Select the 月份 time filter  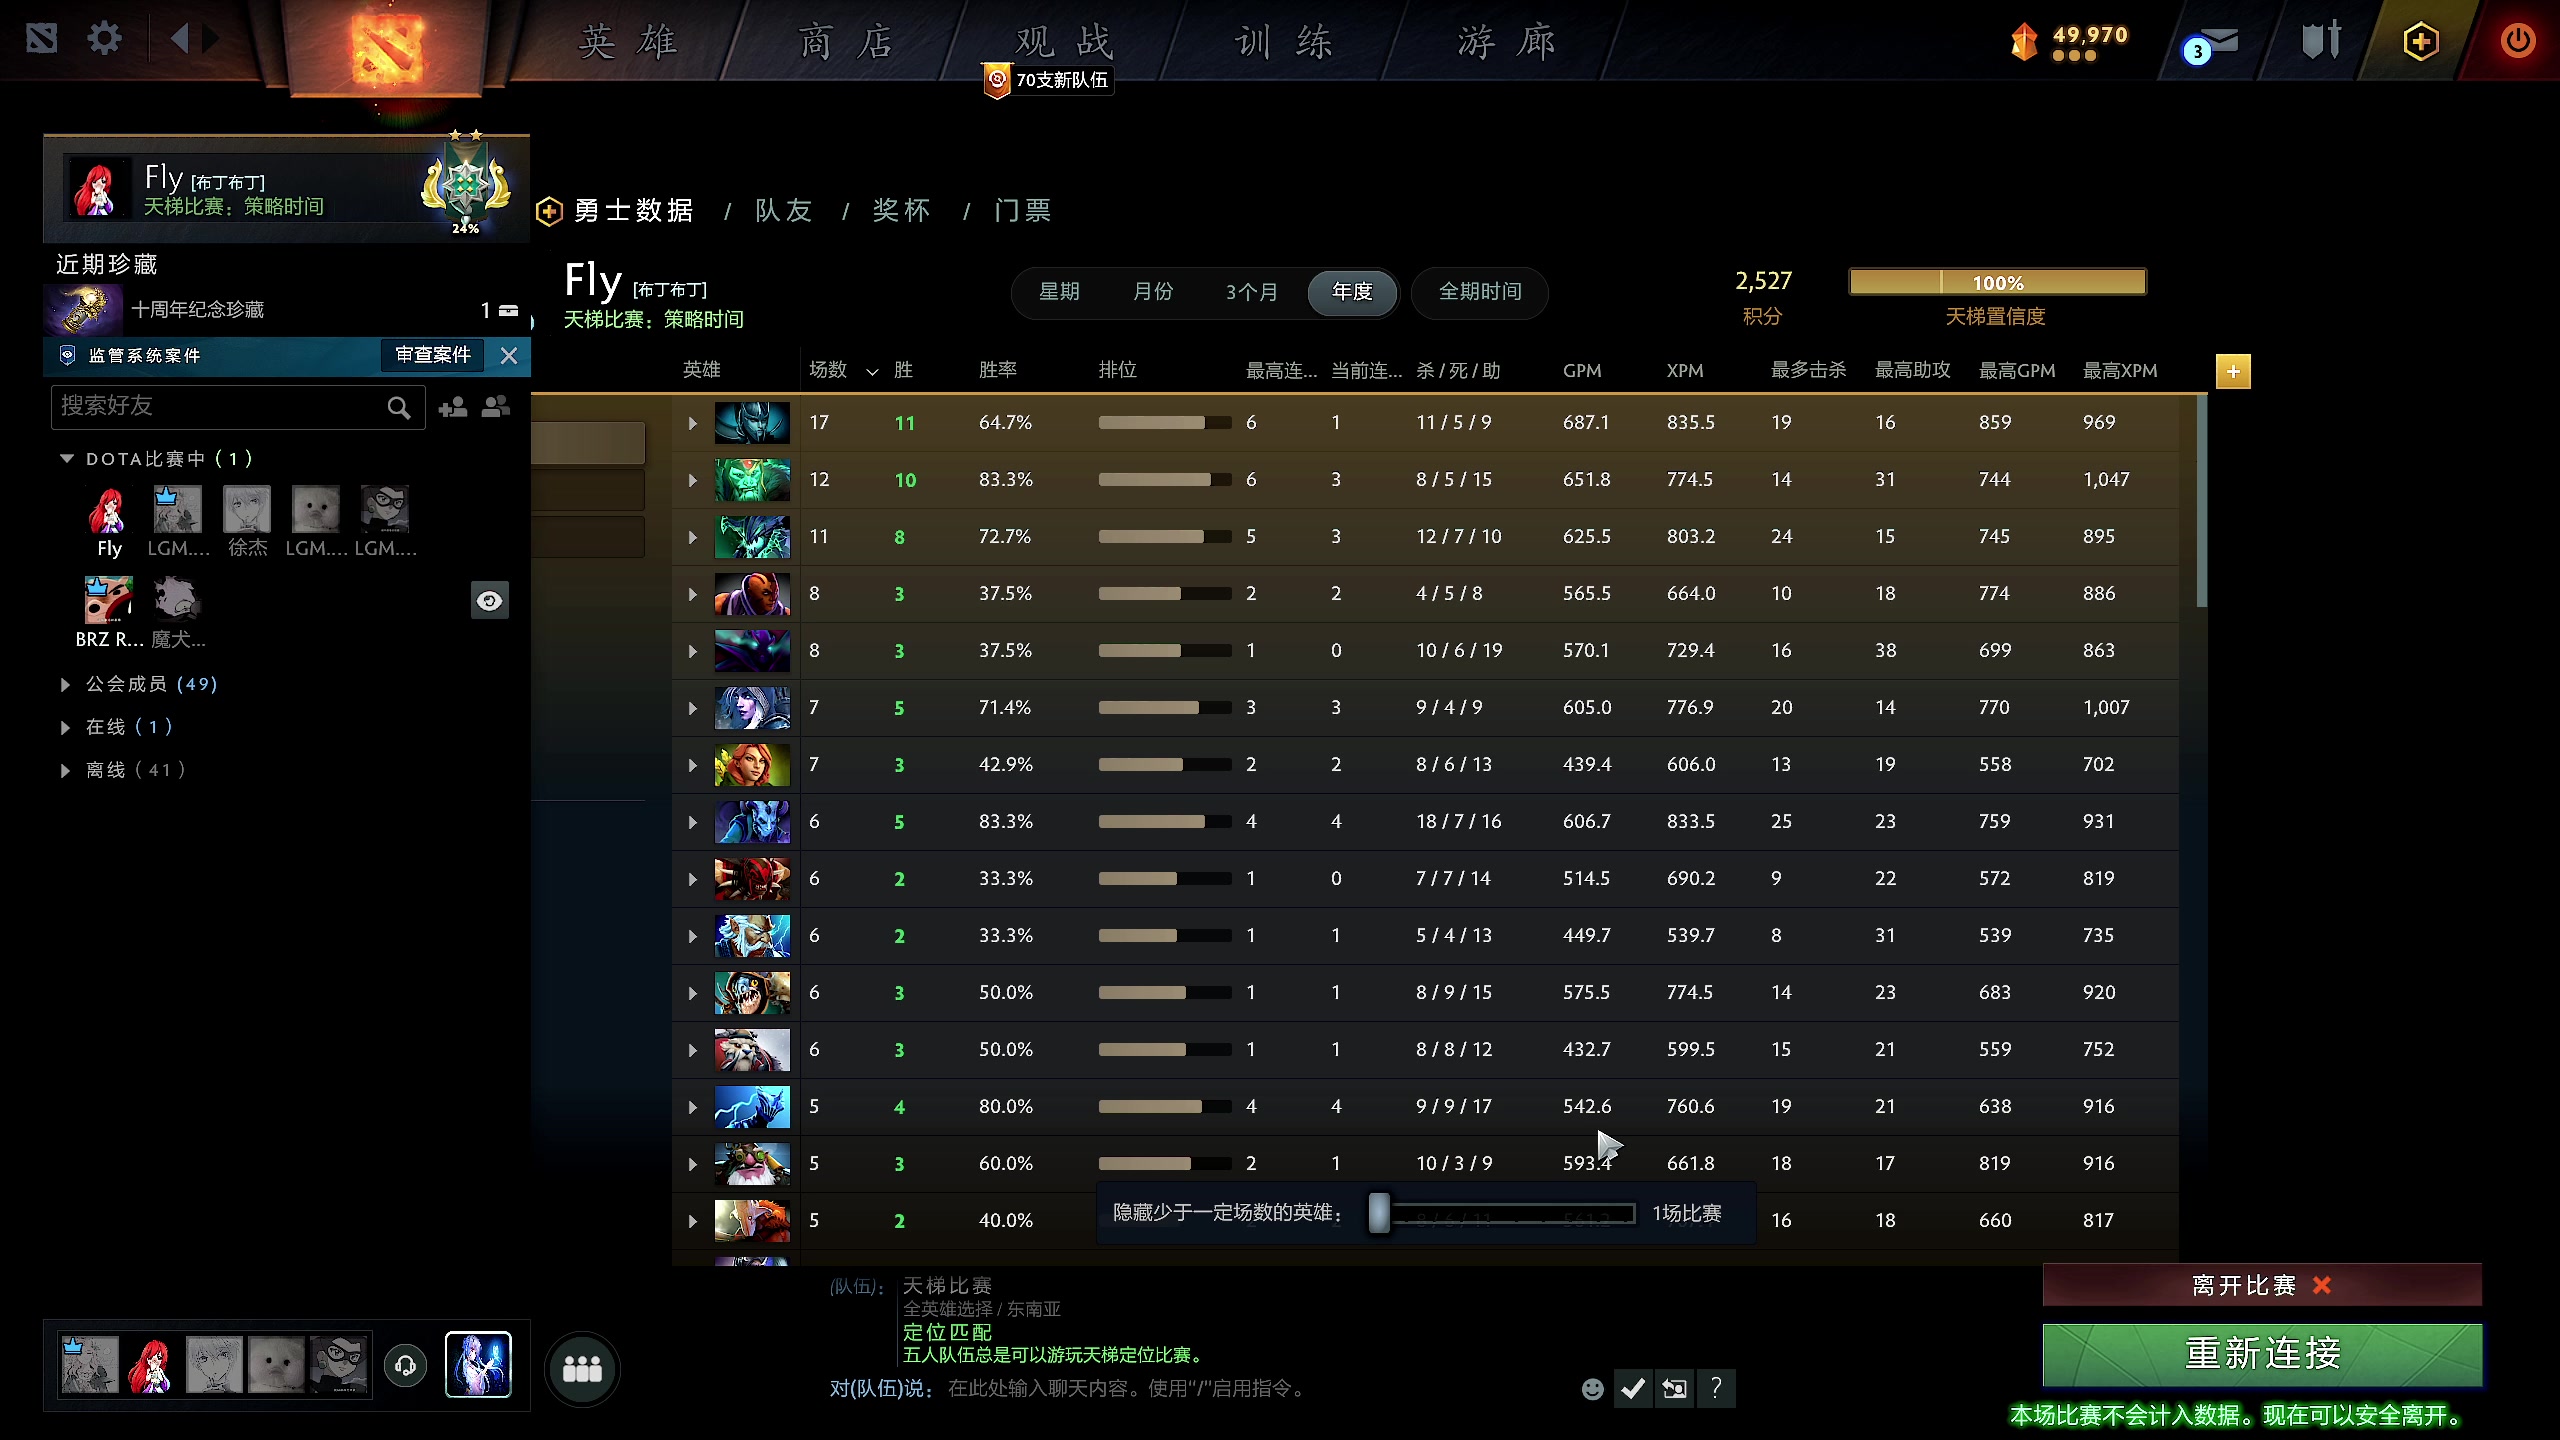pyautogui.click(x=1153, y=292)
